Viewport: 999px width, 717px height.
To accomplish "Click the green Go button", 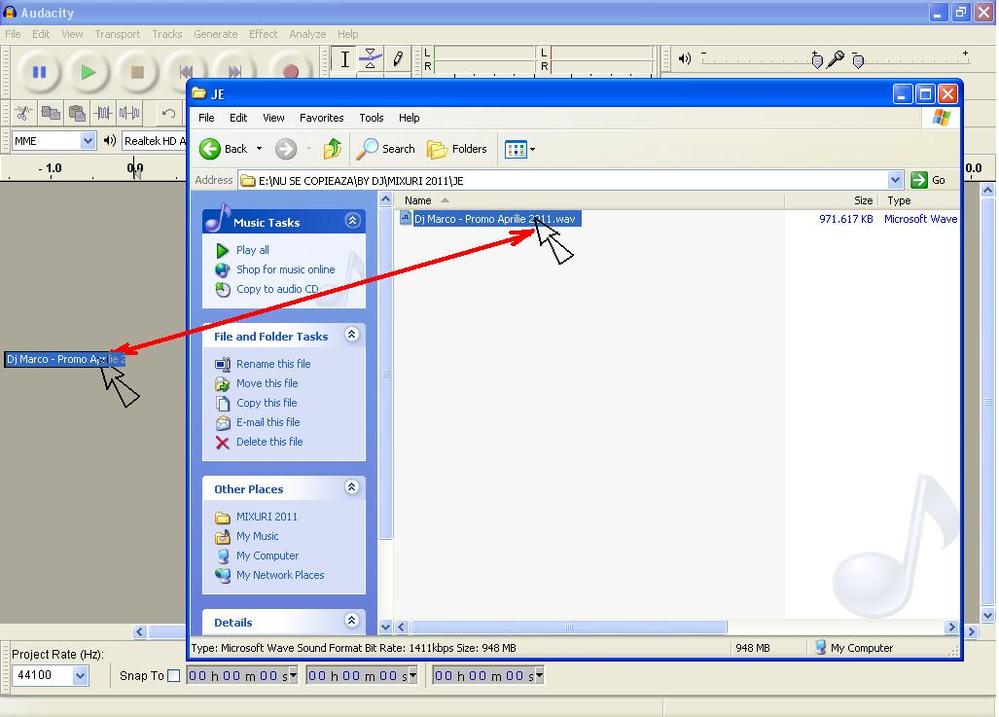I will (928, 180).
